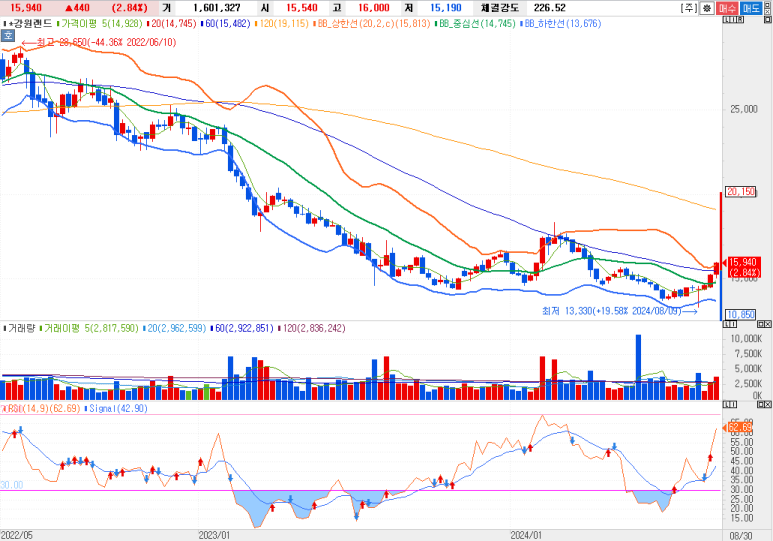Click the 62.69 RSI value axis tag
Image resolution: width=773 pixels, height=541 pixels.
click(740, 427)
